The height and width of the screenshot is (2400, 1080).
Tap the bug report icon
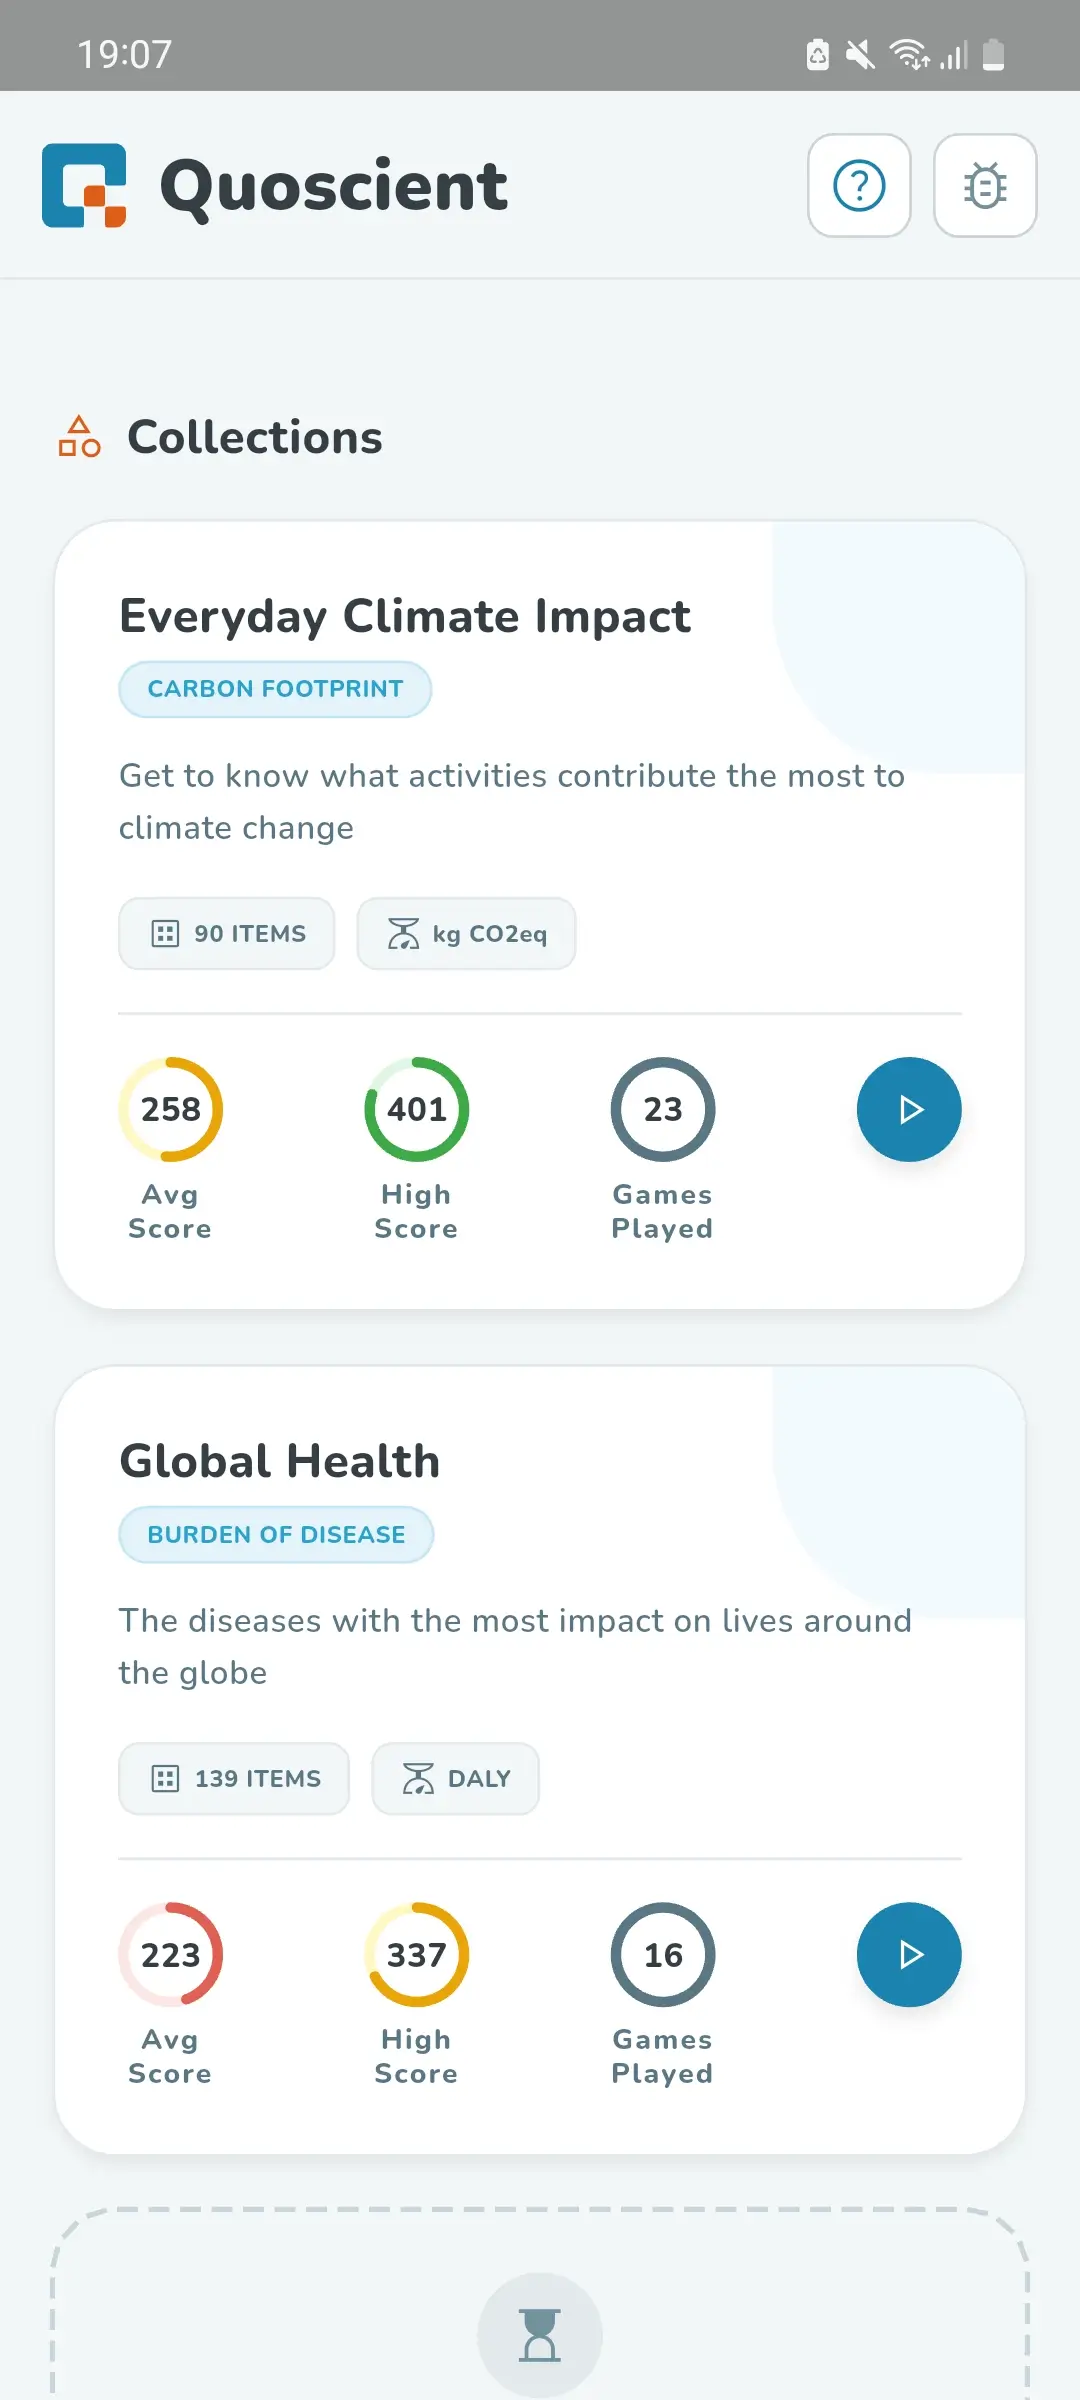[x=985, y=186]
